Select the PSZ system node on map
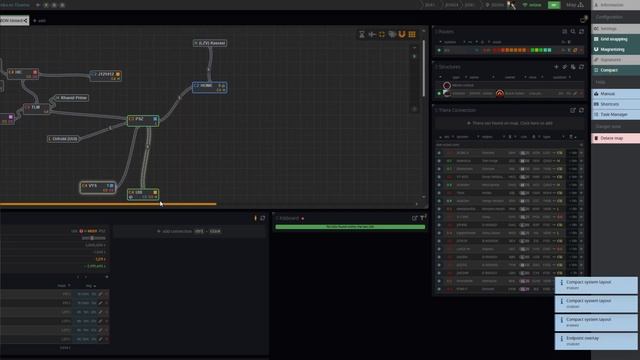 pyautogui.click(x=143, y=120)
